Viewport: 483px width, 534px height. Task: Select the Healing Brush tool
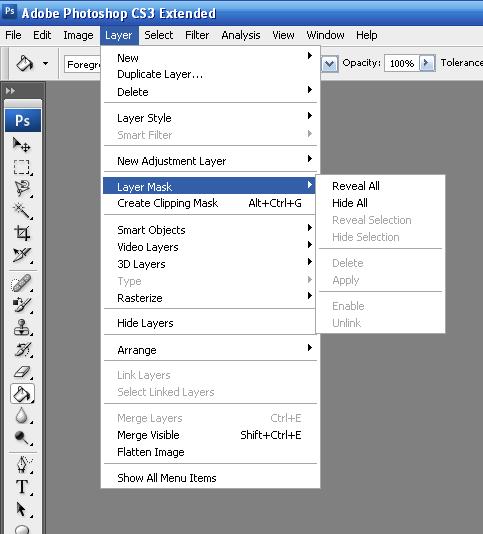[22, 283]
